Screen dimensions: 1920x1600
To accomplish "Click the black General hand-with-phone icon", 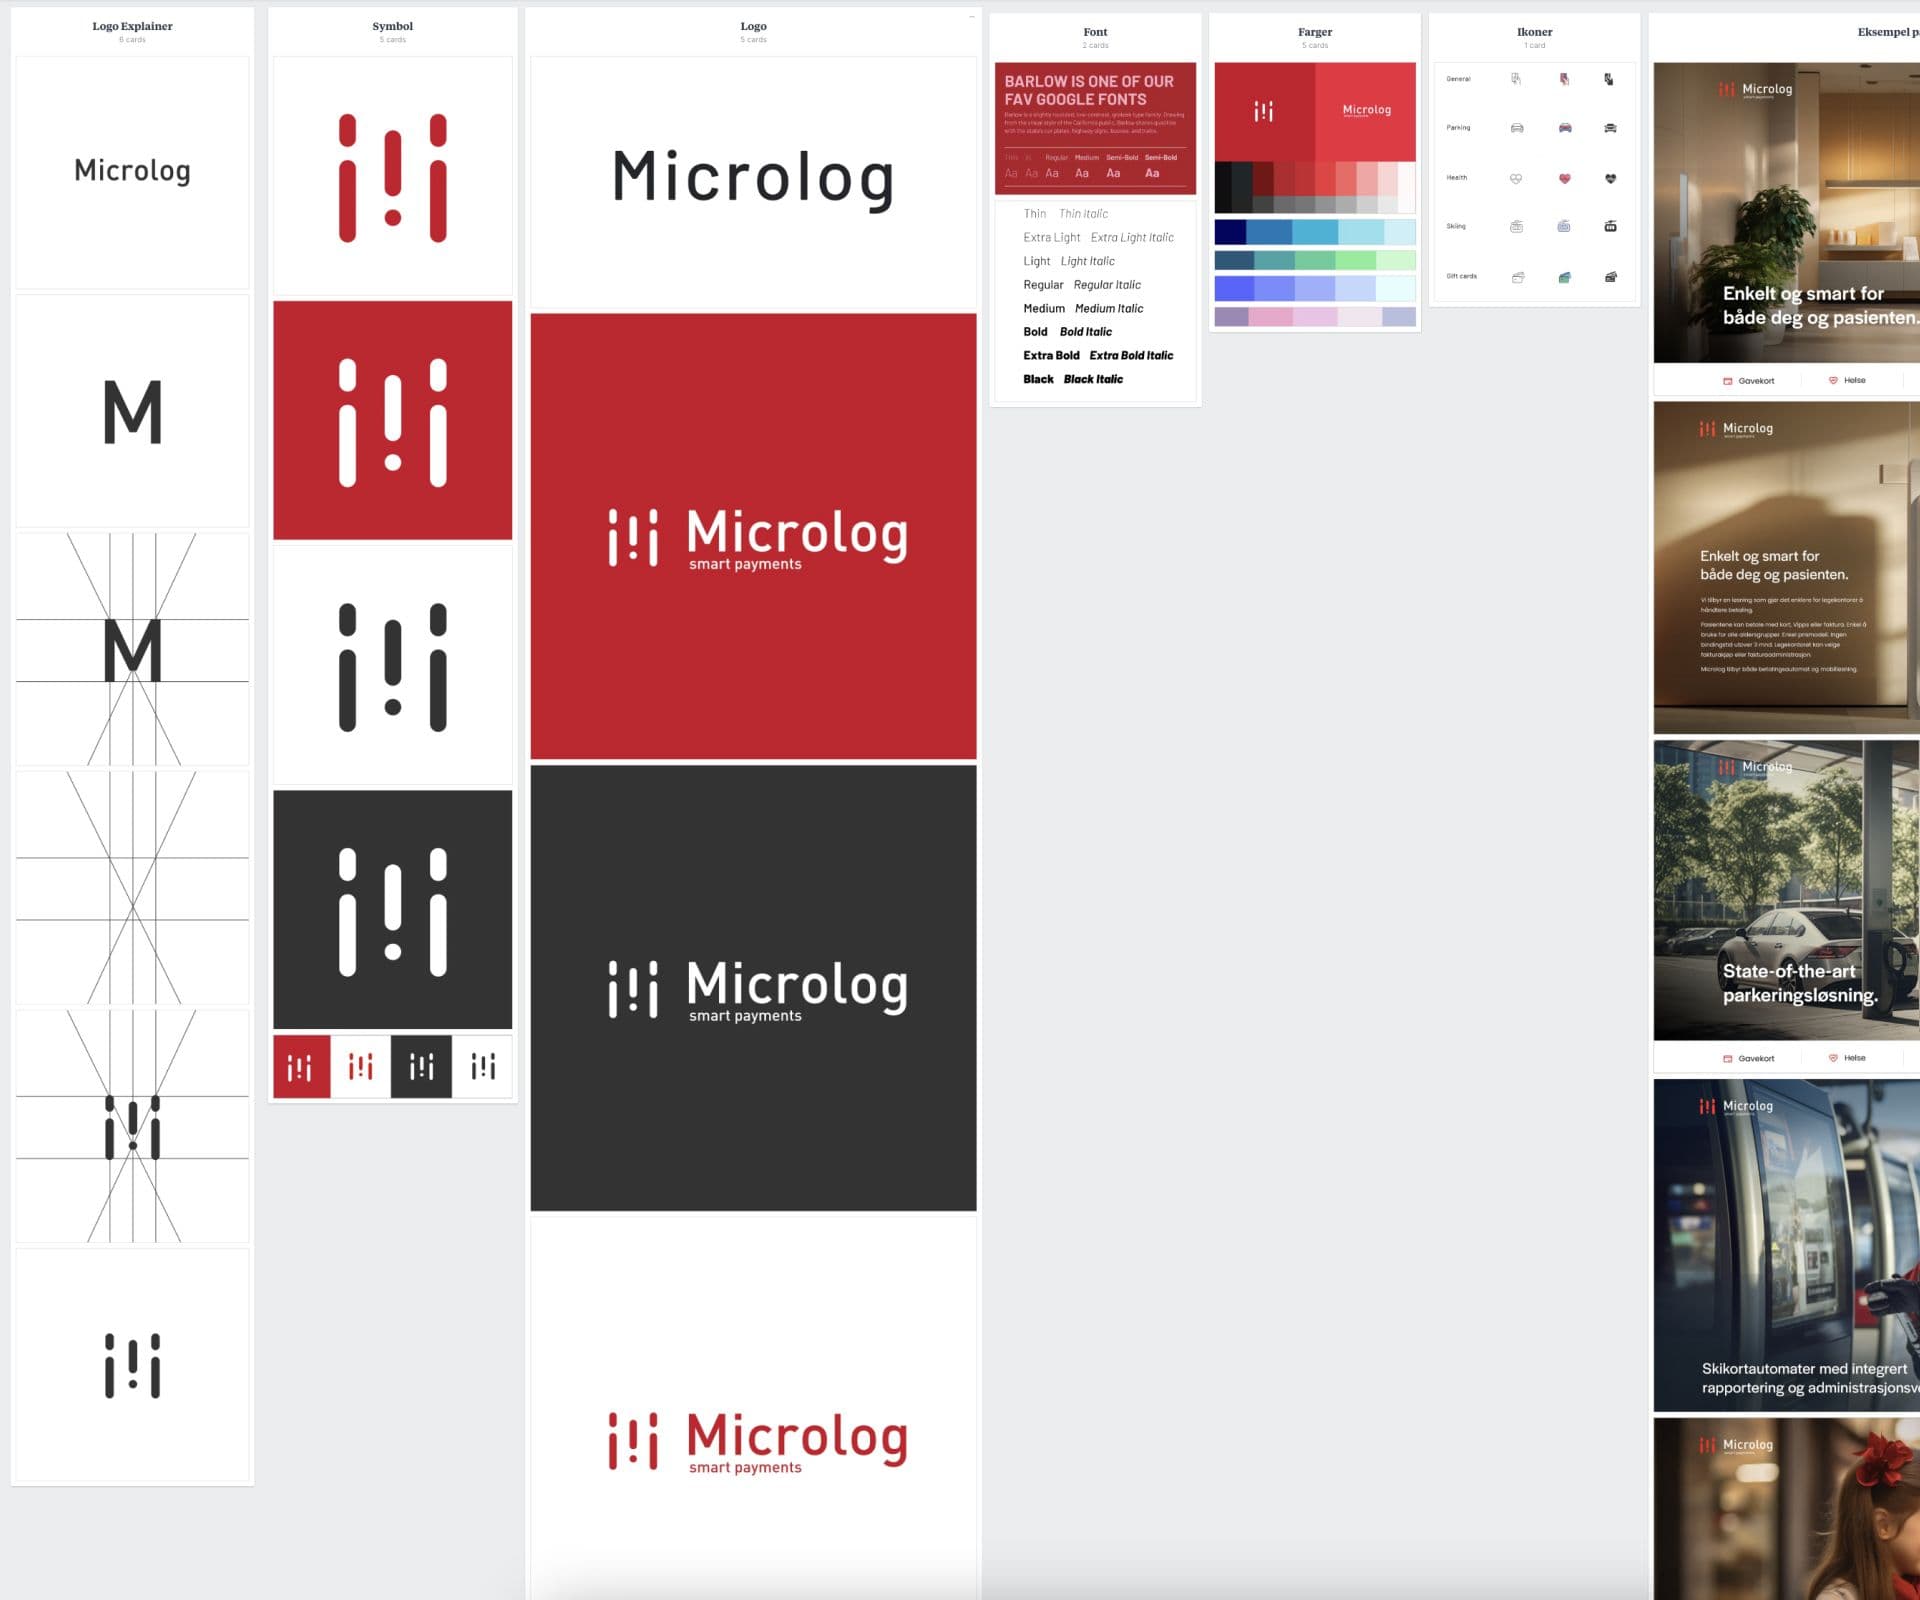I will tap(1609, 79).
